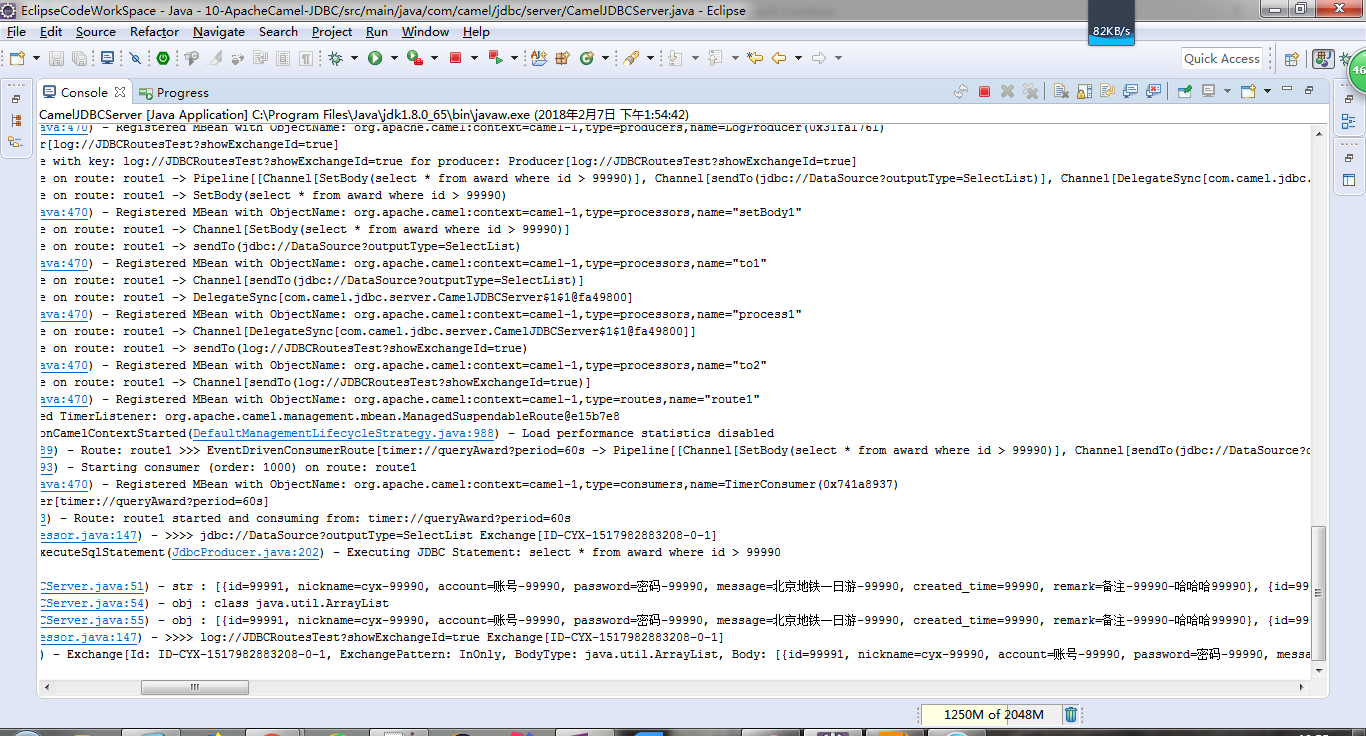
Task: Toggle Scroll Lock in Console
Action: (x=1083, y=91)
